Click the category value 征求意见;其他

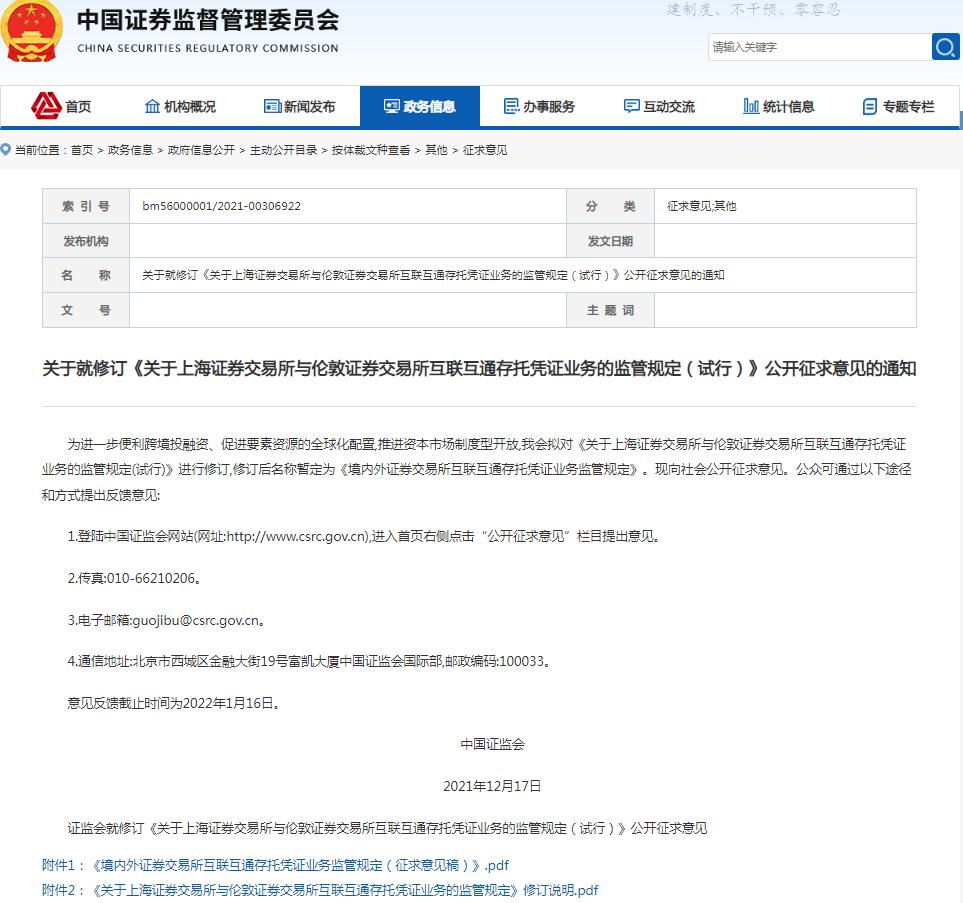pos(701,206)
